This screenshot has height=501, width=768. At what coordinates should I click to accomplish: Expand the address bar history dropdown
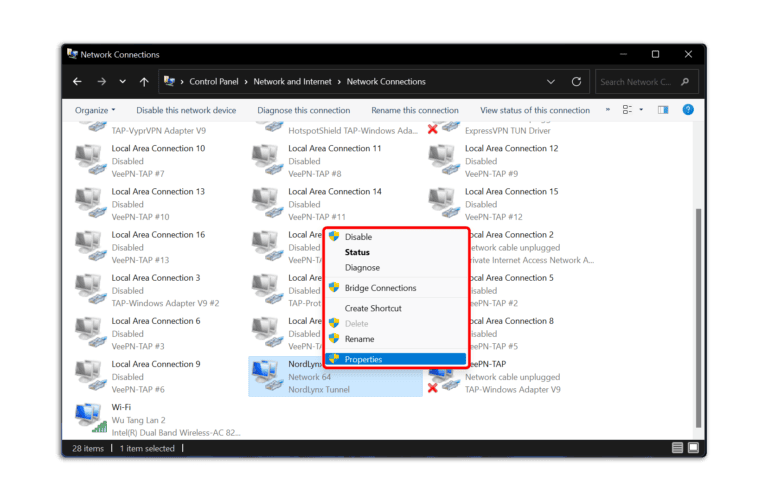(551, 82)
